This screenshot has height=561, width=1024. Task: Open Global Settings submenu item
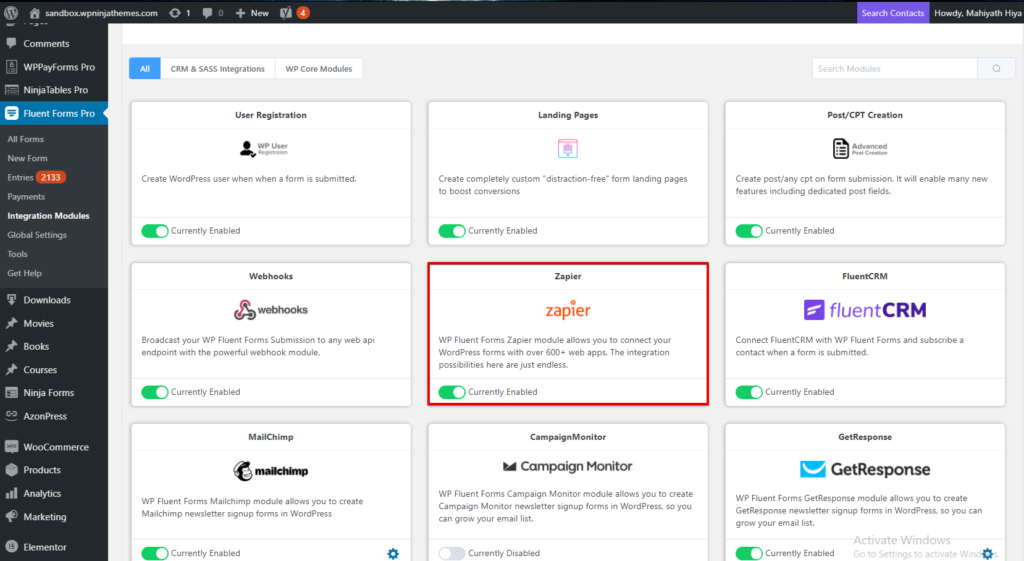pos(37,234)
